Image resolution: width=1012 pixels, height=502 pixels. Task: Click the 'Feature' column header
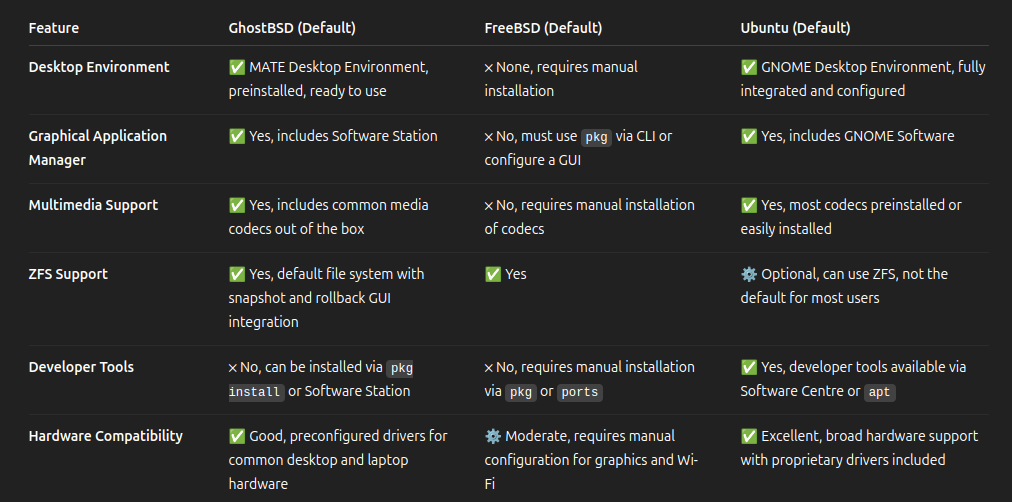tap(54, 28)
